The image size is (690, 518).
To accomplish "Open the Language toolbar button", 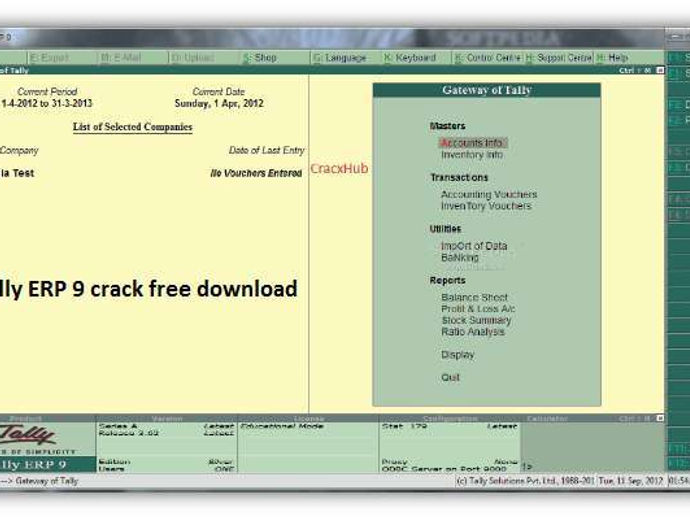I will (x=340, y=58).
